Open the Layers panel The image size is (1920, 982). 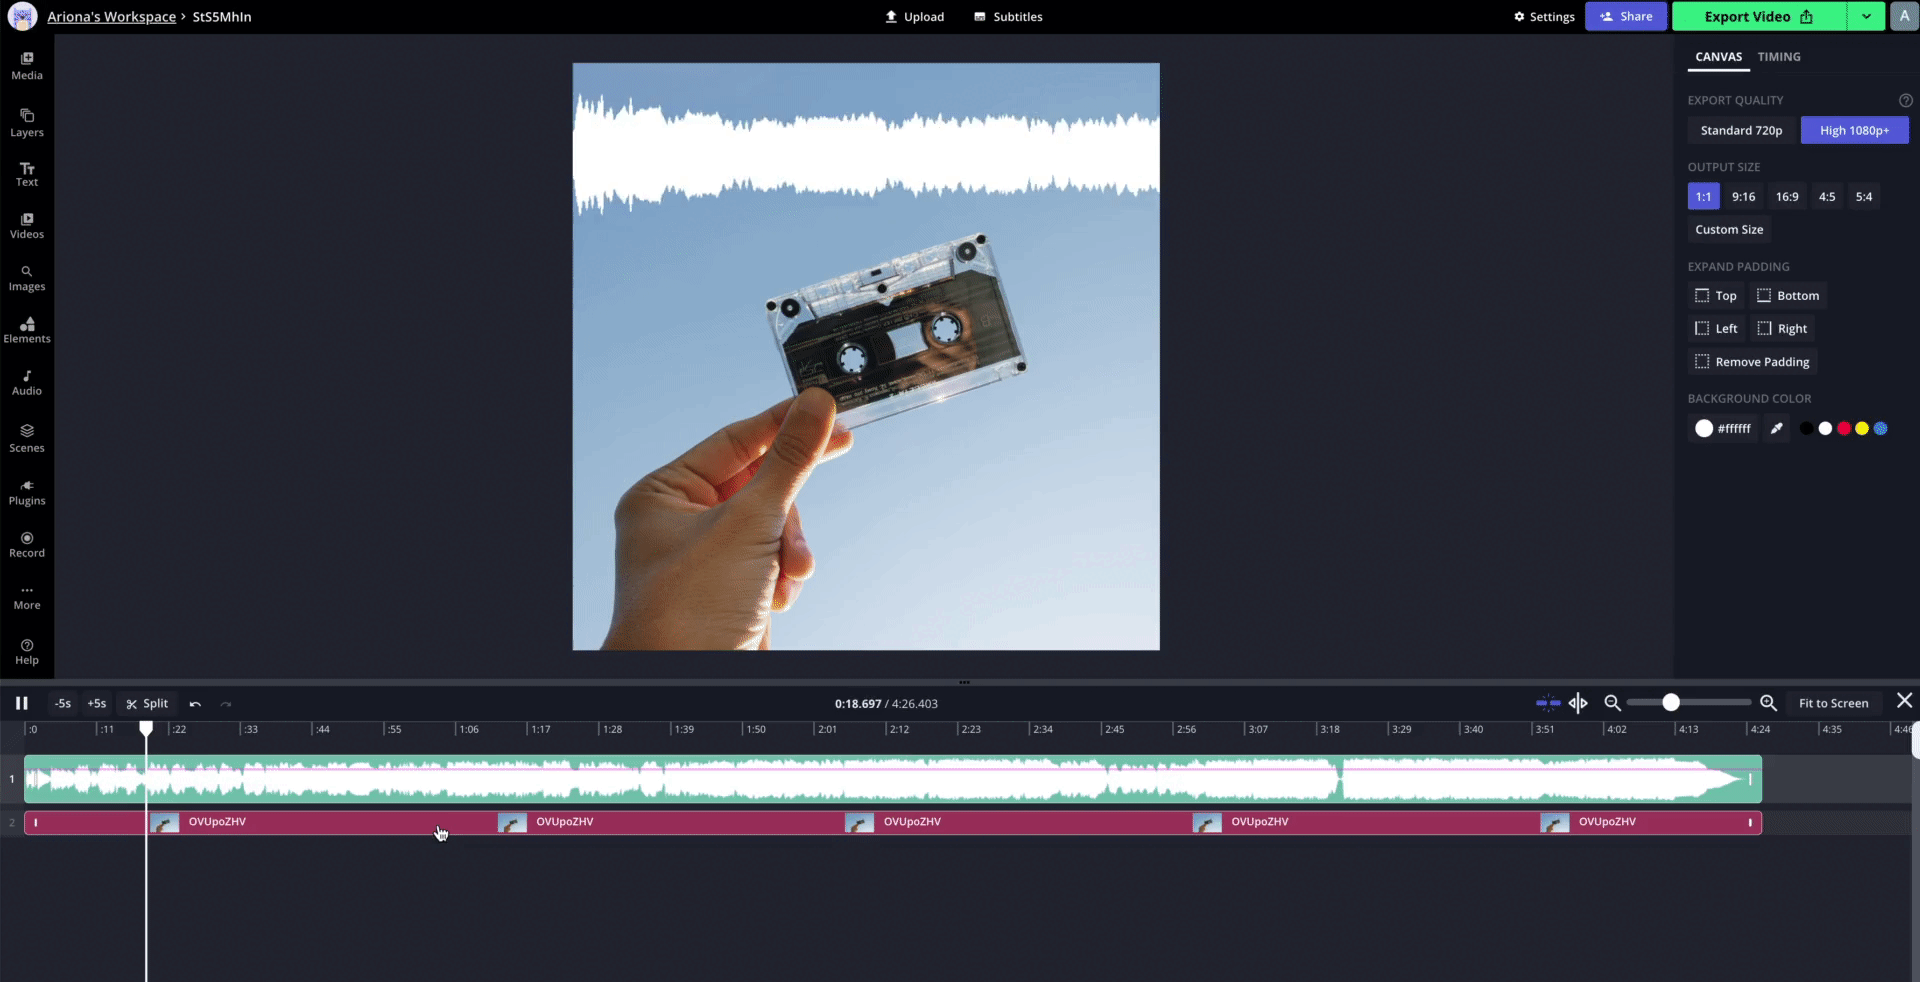27,122
